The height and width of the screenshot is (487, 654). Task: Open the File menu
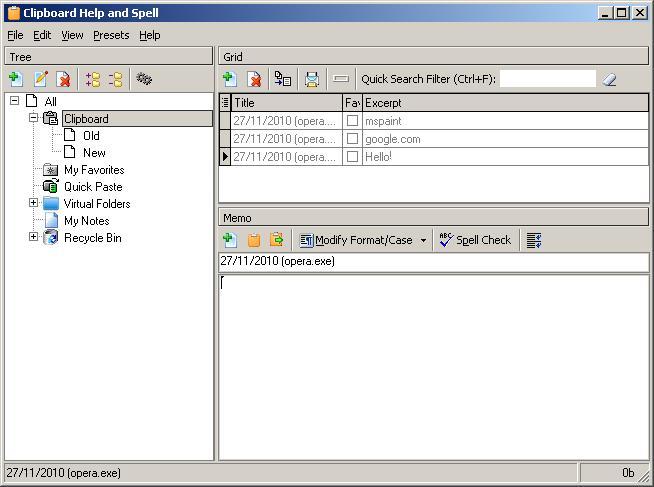[x=15, y=35]
